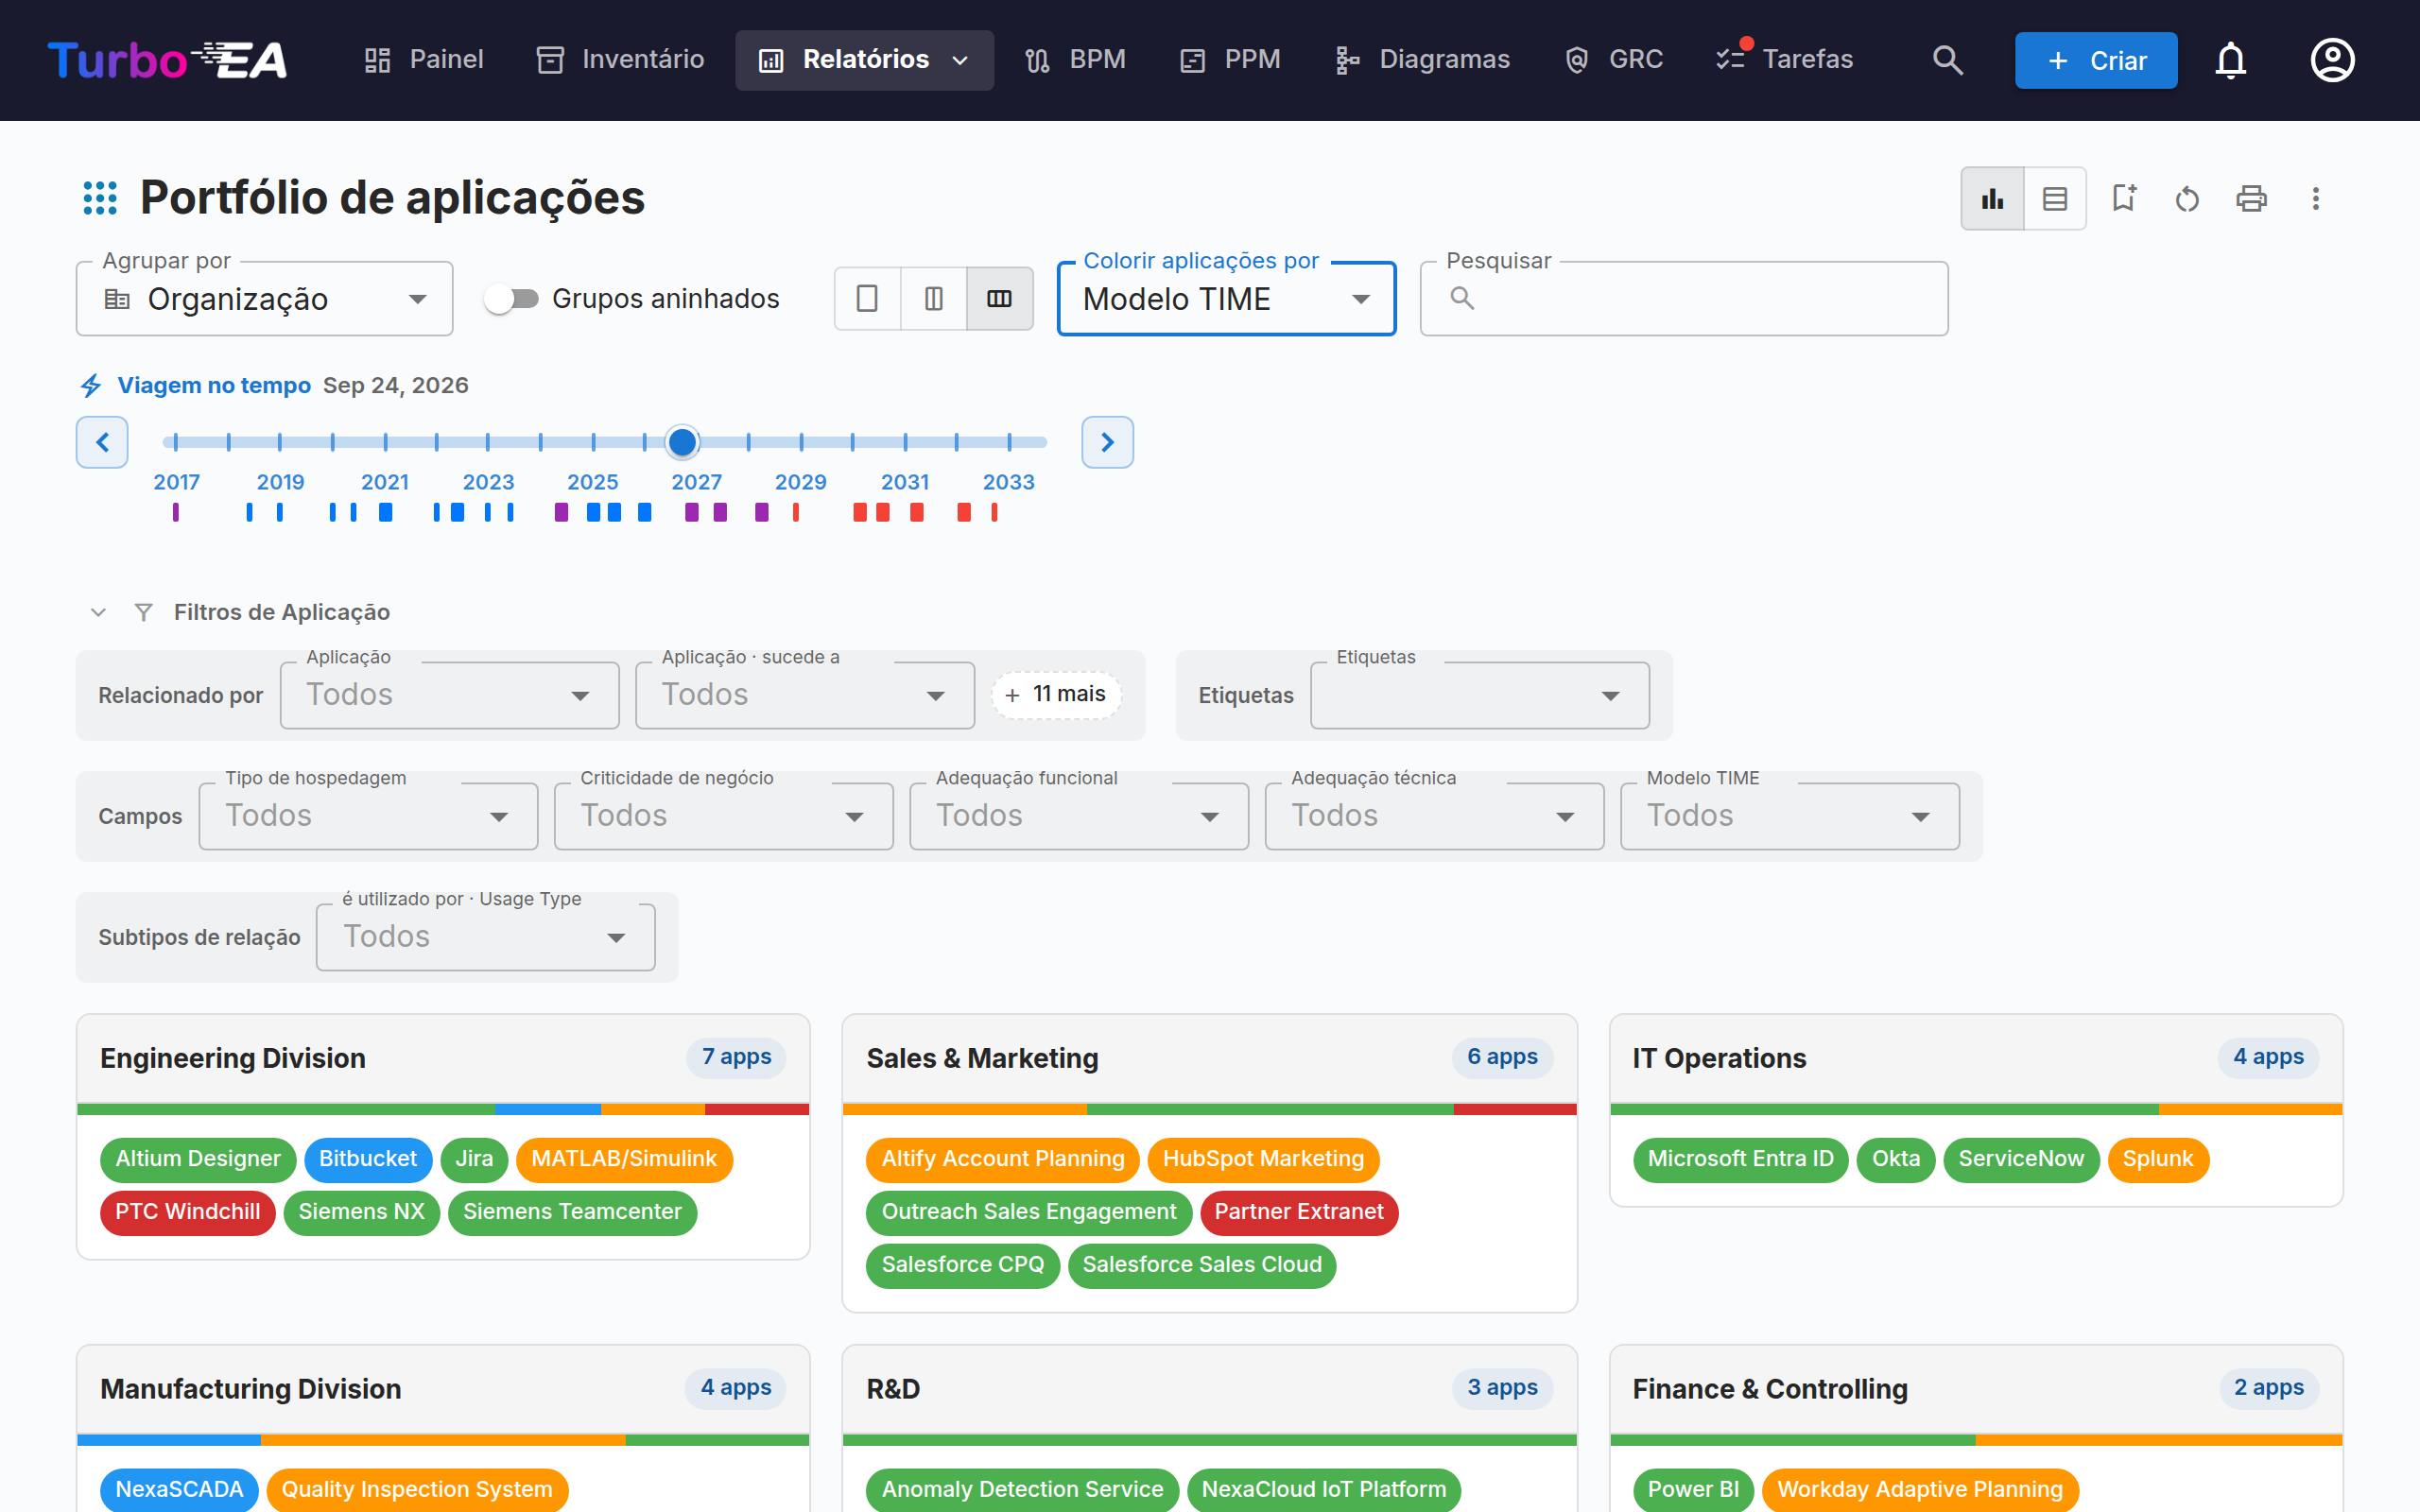Screen dimensions: 2420x1512
Task: Reset the report with the refresh icon
Action: (x=2187, y=199)
